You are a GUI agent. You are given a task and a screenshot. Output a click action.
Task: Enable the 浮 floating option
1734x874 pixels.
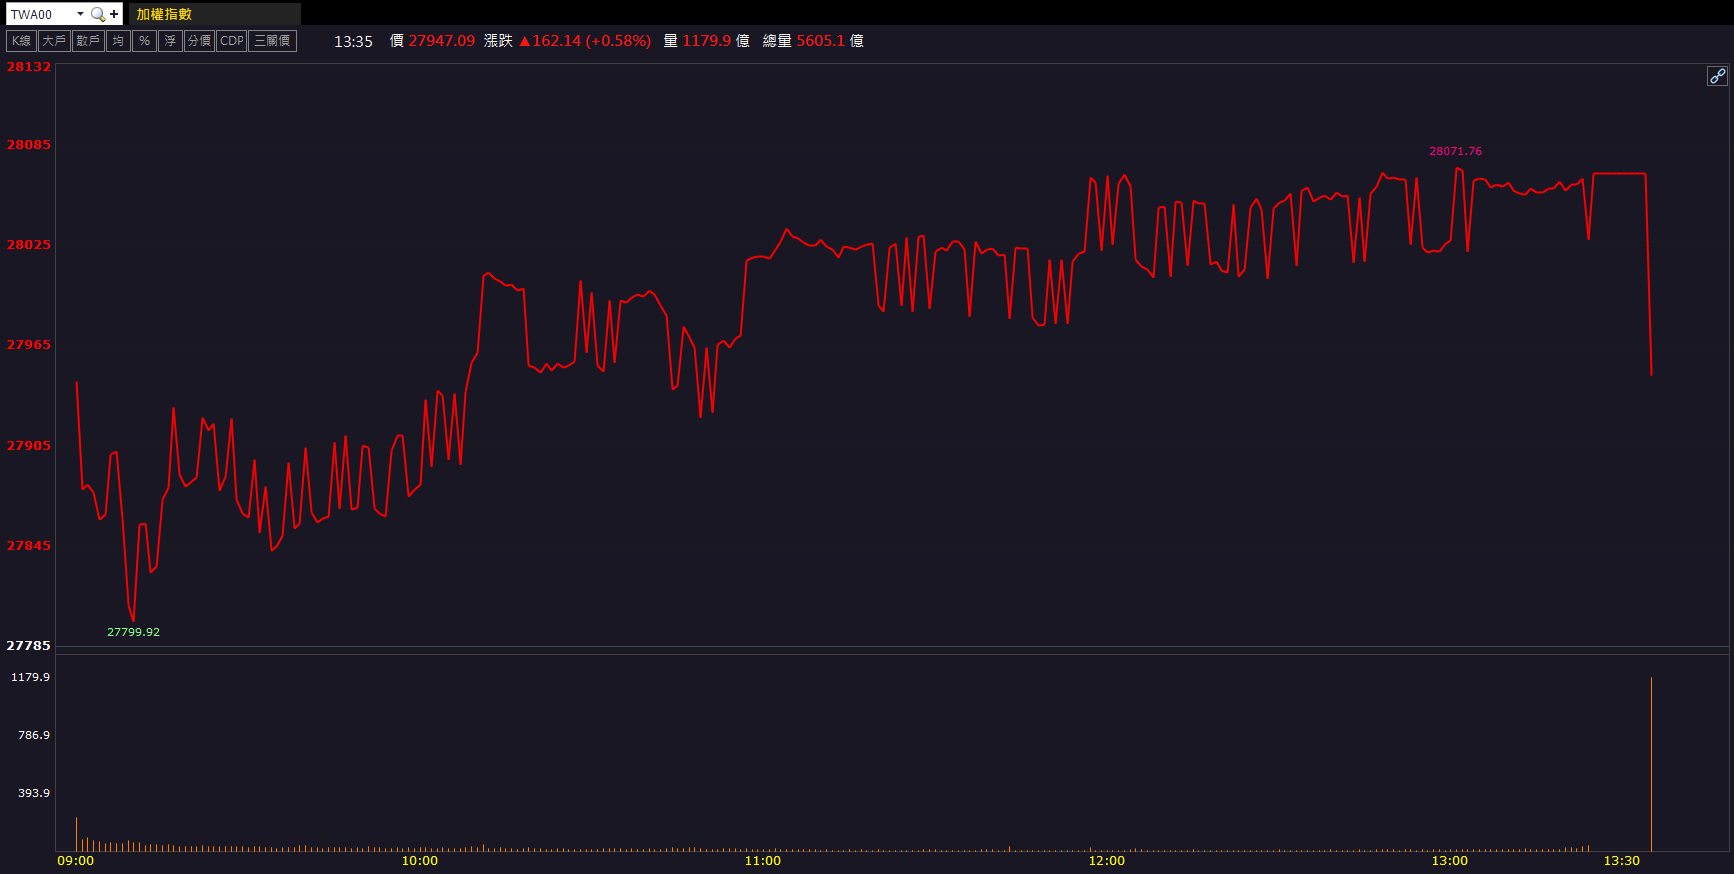(170, 41)
